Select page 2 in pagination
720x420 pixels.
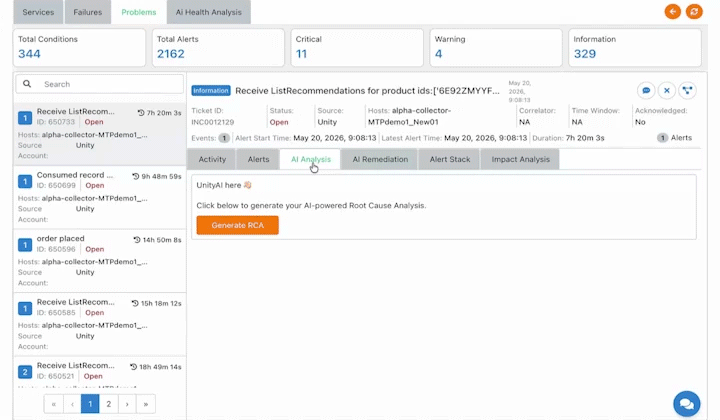[x=109, y=404]
